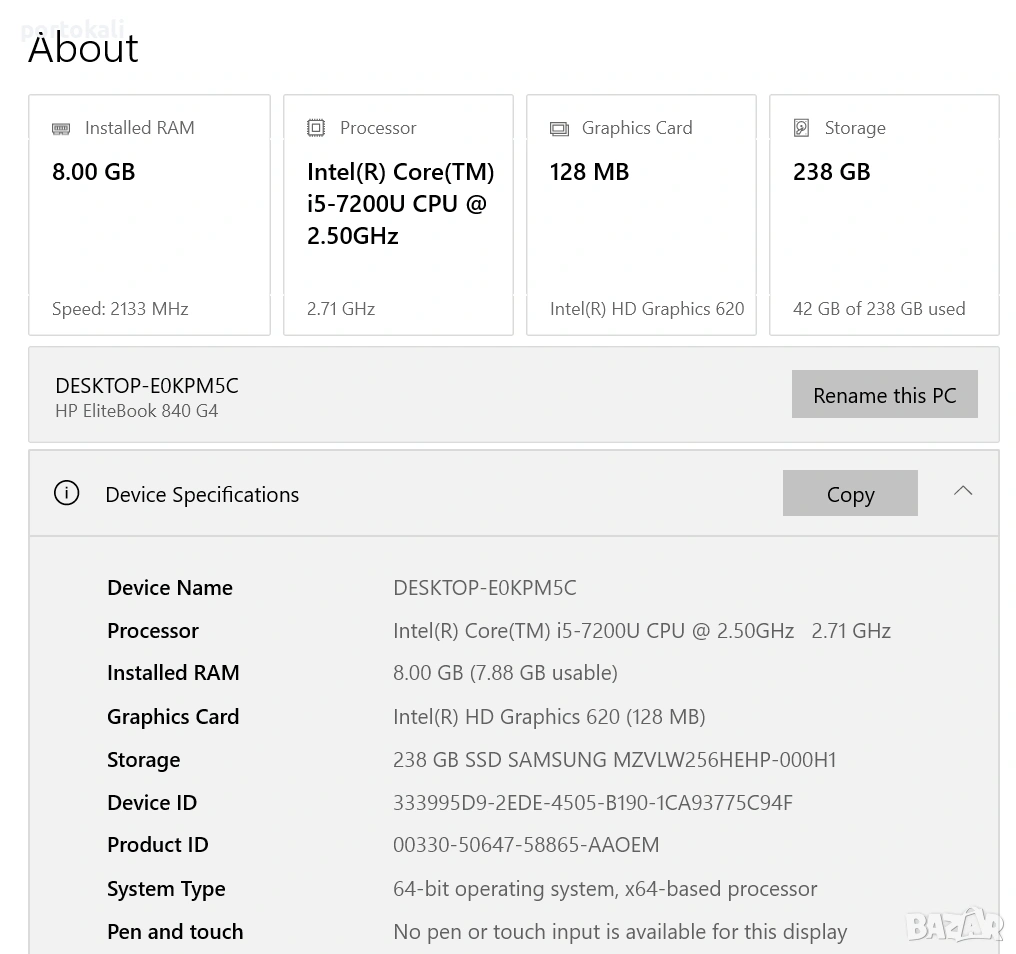1016x954 pixels.
Task: Click the Storage SSD SAMSUNG value text
Action: click(x=614, y=760)
